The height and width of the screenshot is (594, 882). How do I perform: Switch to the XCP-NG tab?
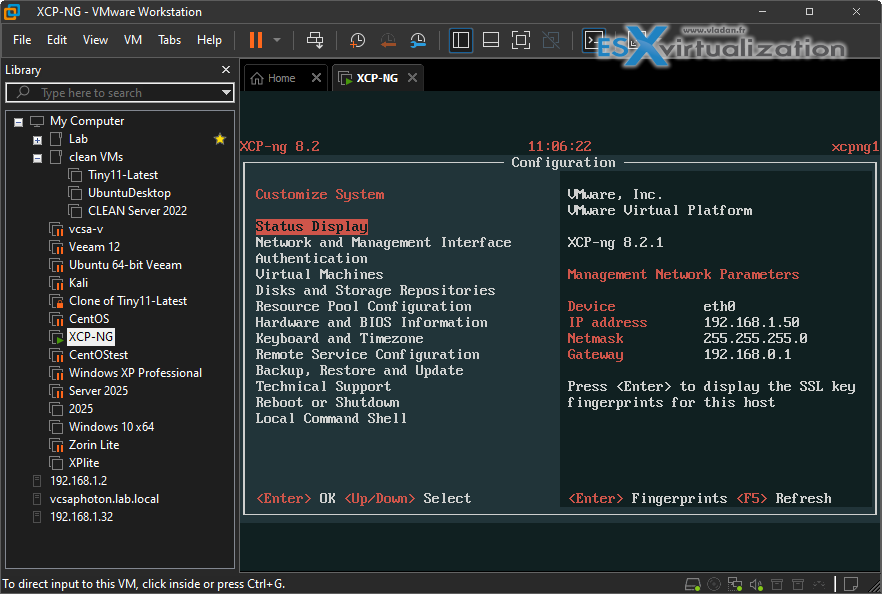click(377, 78)
